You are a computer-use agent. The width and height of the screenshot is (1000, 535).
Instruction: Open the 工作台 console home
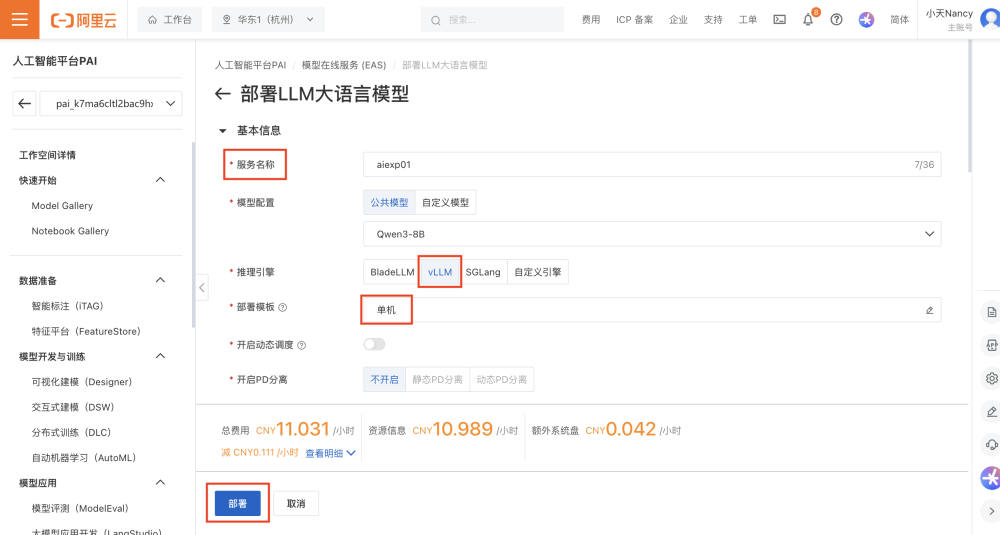coord(170,20)
